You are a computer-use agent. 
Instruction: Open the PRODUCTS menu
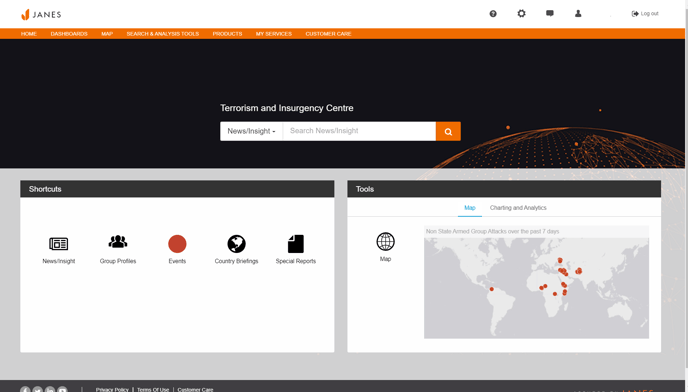pos(227,34)
